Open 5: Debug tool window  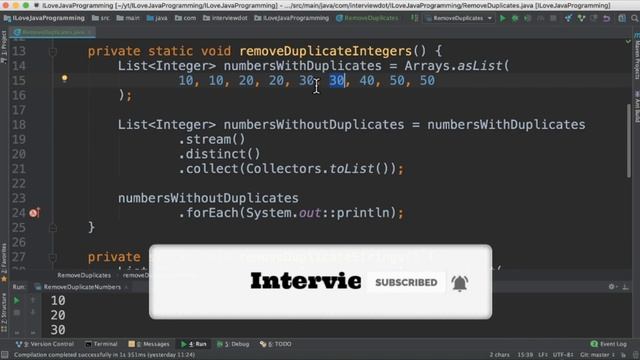point(233,344)
